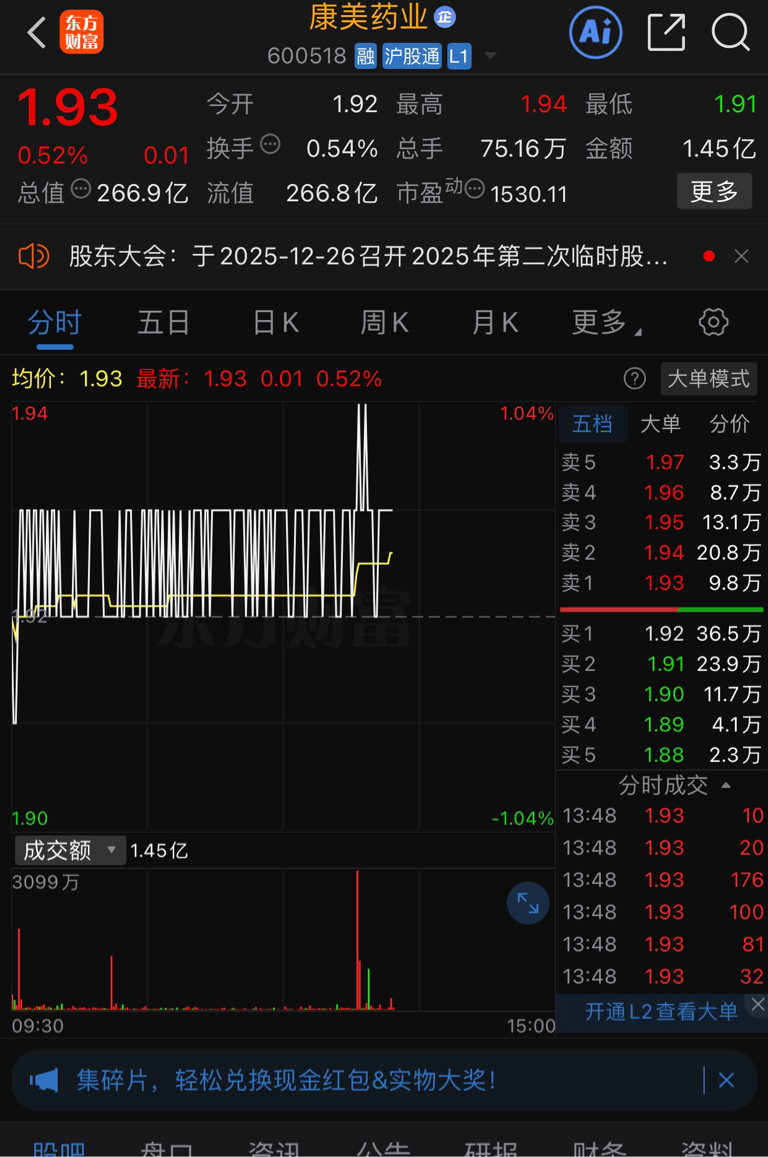The height and width of the screenshot is (1157, 768).
Task: Tap the 企 badge next to 康美药业
Action: pos(444,17)
